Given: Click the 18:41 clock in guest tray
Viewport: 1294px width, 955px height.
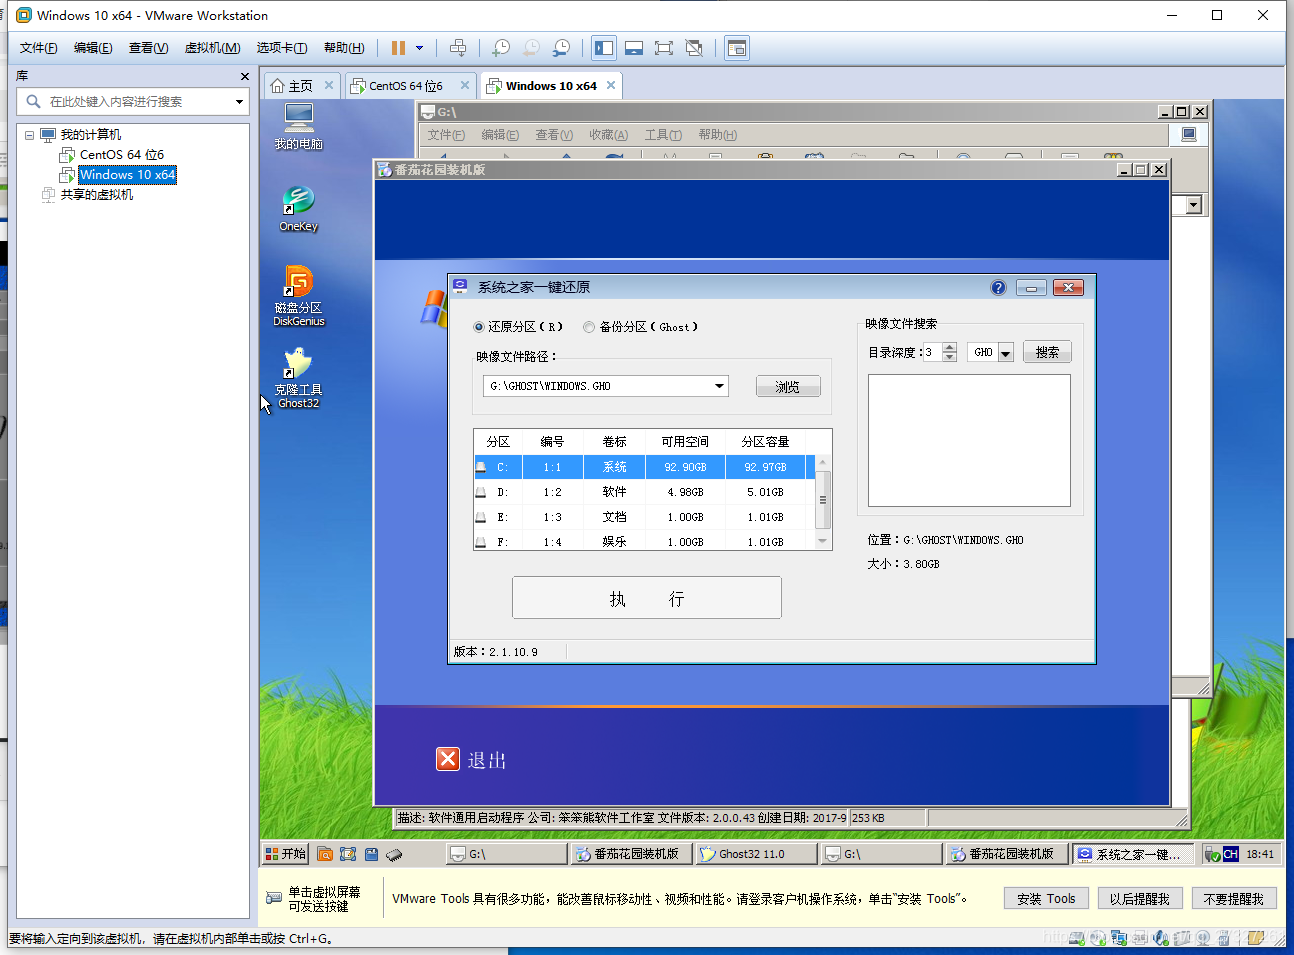Looking at the screenshot, I should click(x=1260, y=854).
